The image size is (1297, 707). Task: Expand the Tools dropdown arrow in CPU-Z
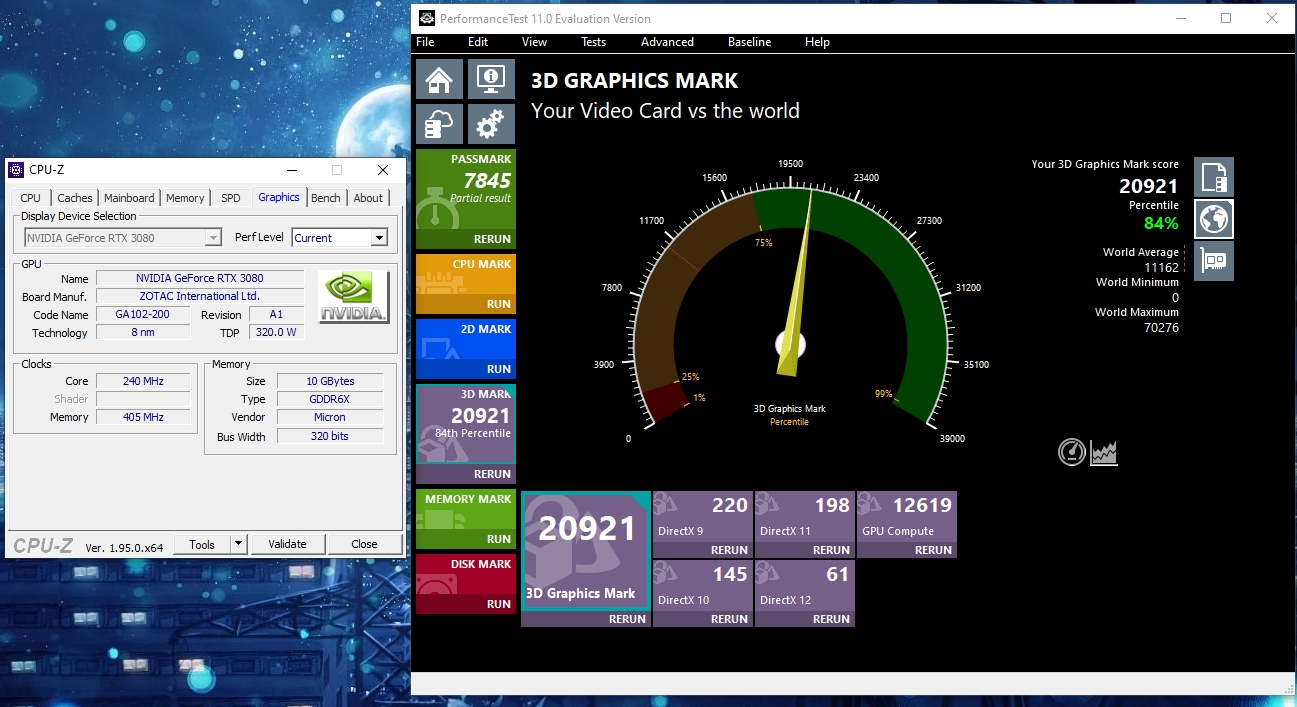tap(238, 544)
